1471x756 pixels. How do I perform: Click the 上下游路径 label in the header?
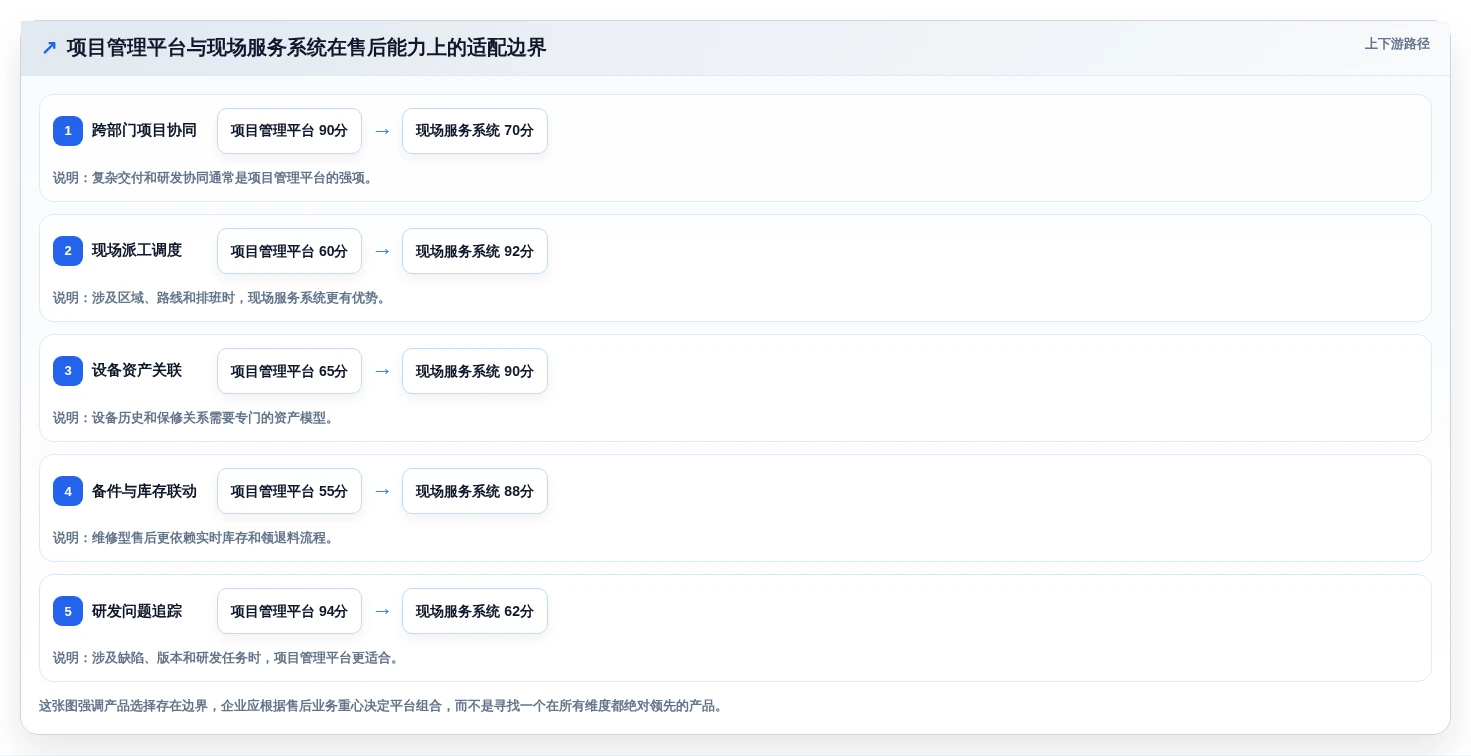click(1397, 44)
